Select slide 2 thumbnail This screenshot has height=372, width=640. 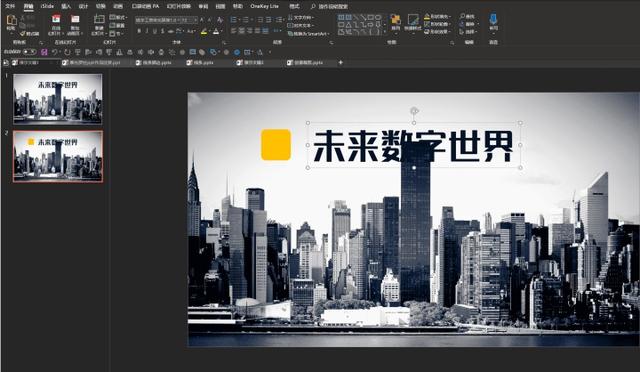click(x=58, y=156)
